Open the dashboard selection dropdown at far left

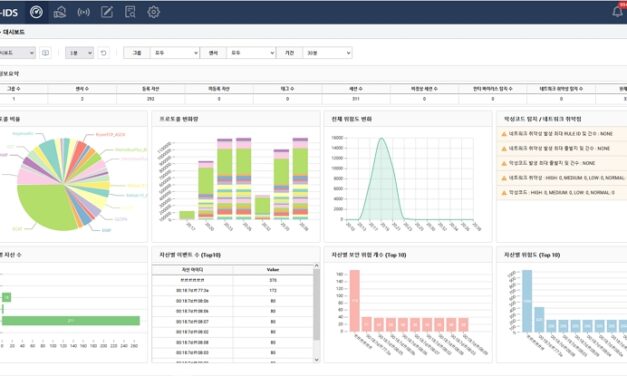pos(17,53)
